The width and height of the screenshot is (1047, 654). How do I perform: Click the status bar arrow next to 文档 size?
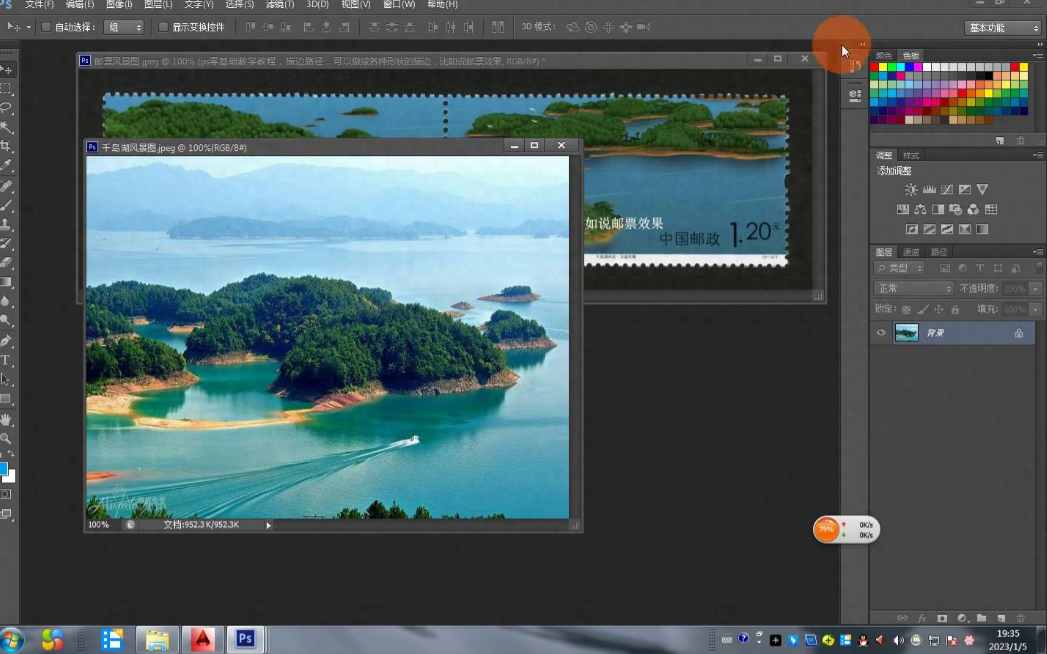(x=268, y=525)
